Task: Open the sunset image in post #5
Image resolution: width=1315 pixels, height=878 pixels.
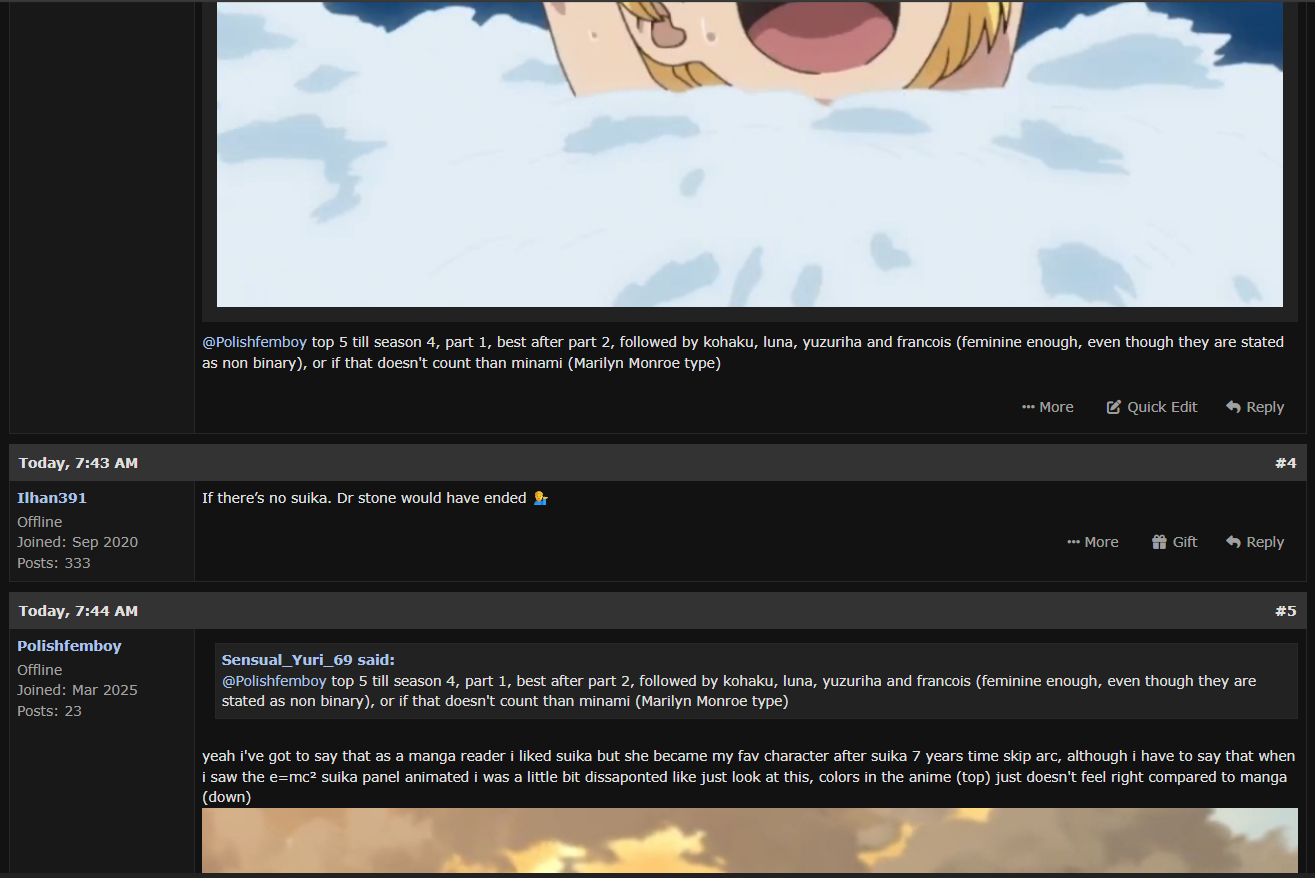Action: tap(750, 840)
